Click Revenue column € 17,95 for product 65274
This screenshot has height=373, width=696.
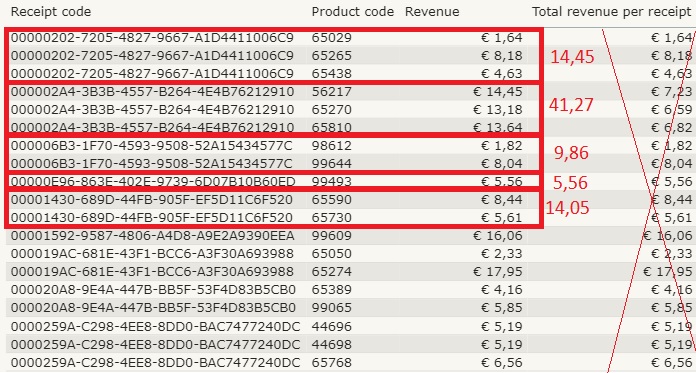(x=498, y=271)
